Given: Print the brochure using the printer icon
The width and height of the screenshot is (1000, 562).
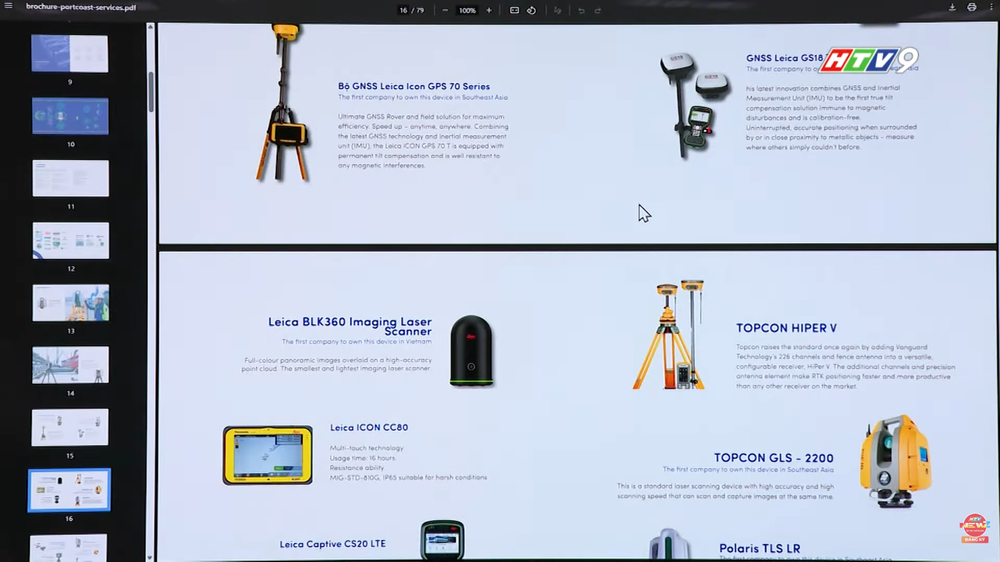Looking at the screenshot, I should coord(971,8).
